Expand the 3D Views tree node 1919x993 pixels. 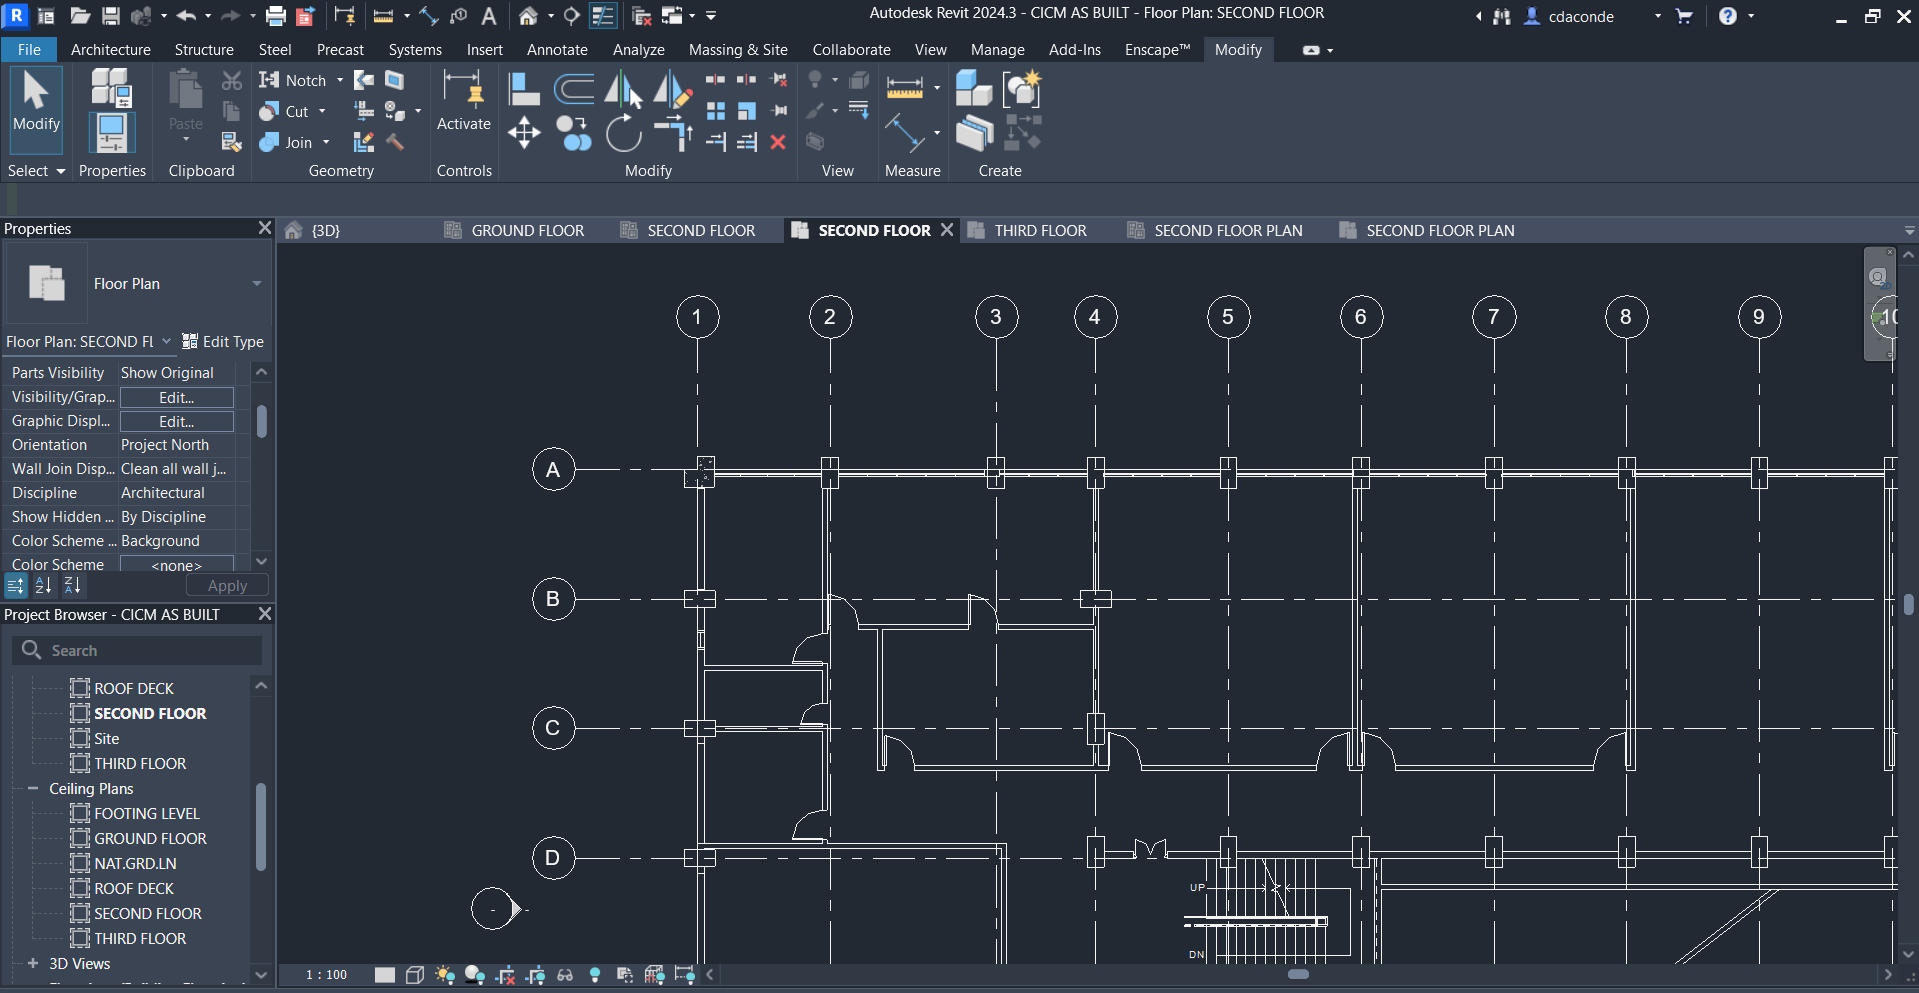click(x=33, y=964)
